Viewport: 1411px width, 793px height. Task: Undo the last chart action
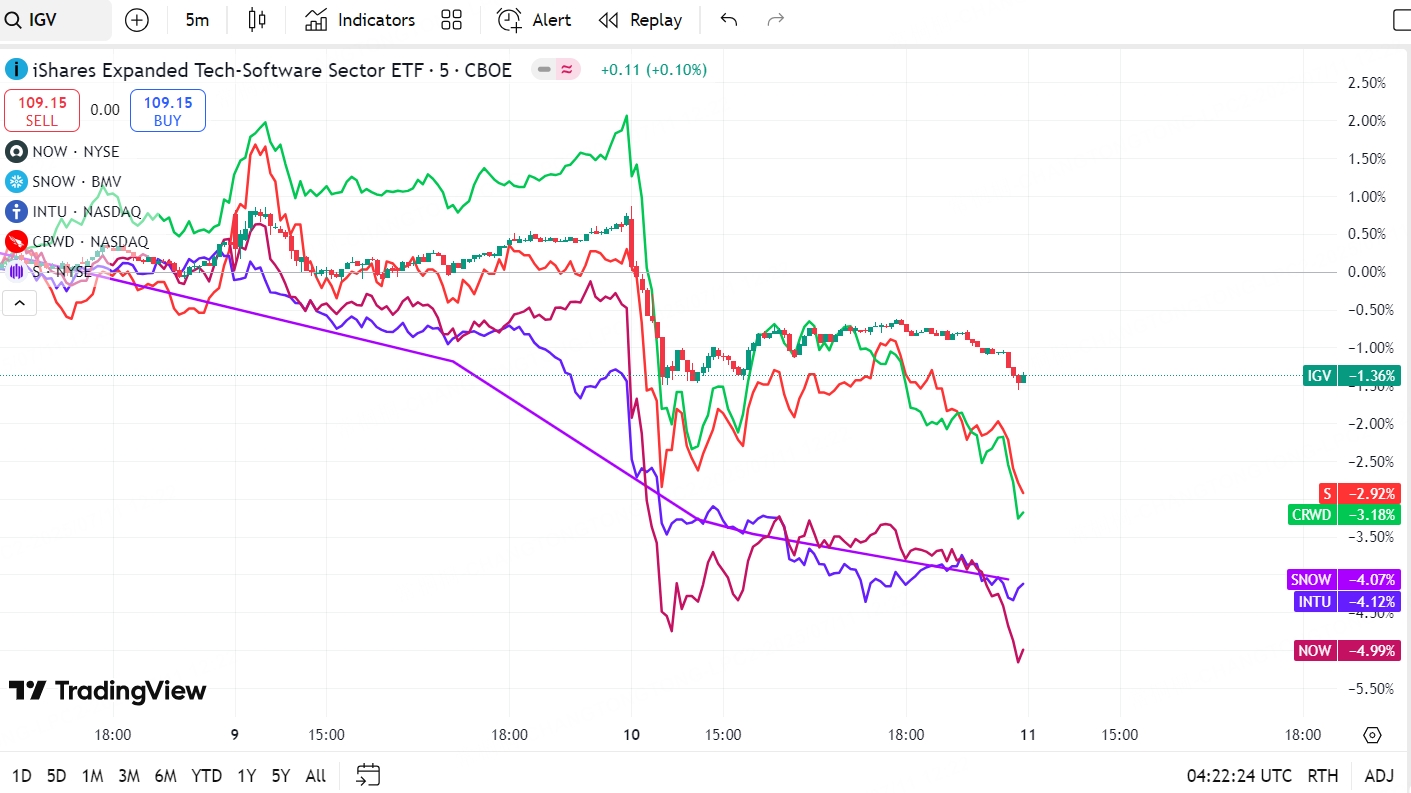coord(729,20)
